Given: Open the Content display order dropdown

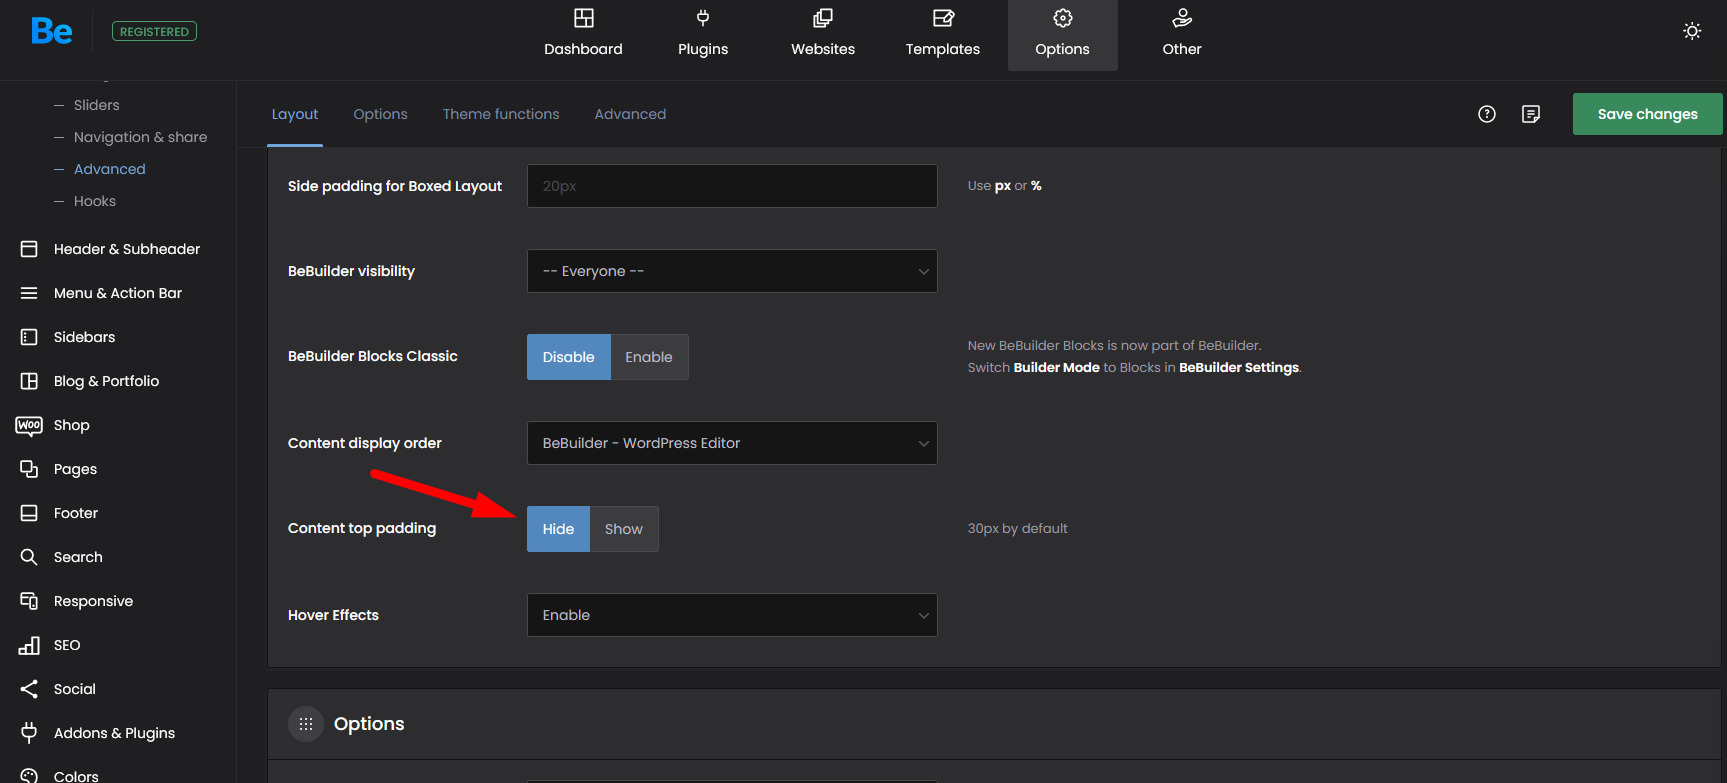Looking at the screenshot, I should coord(732,443).
